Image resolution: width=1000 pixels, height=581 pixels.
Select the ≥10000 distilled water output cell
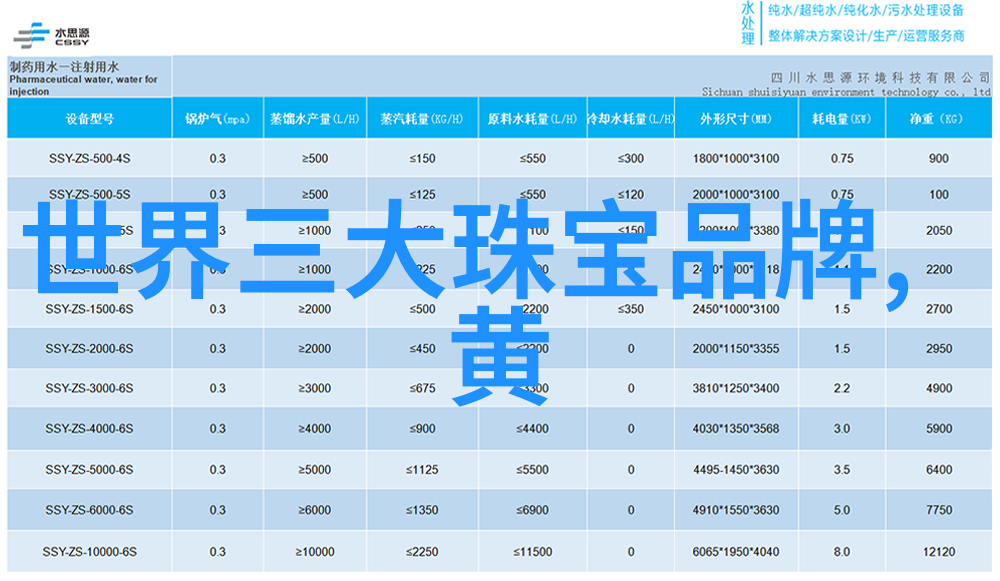point(315,552)
